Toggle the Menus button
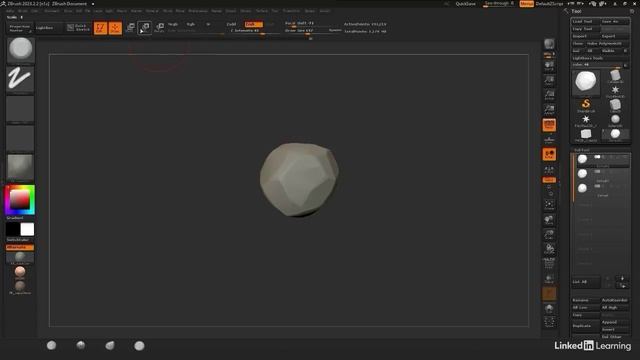Viewport: 640px width, 360px height. click(526, 4)
